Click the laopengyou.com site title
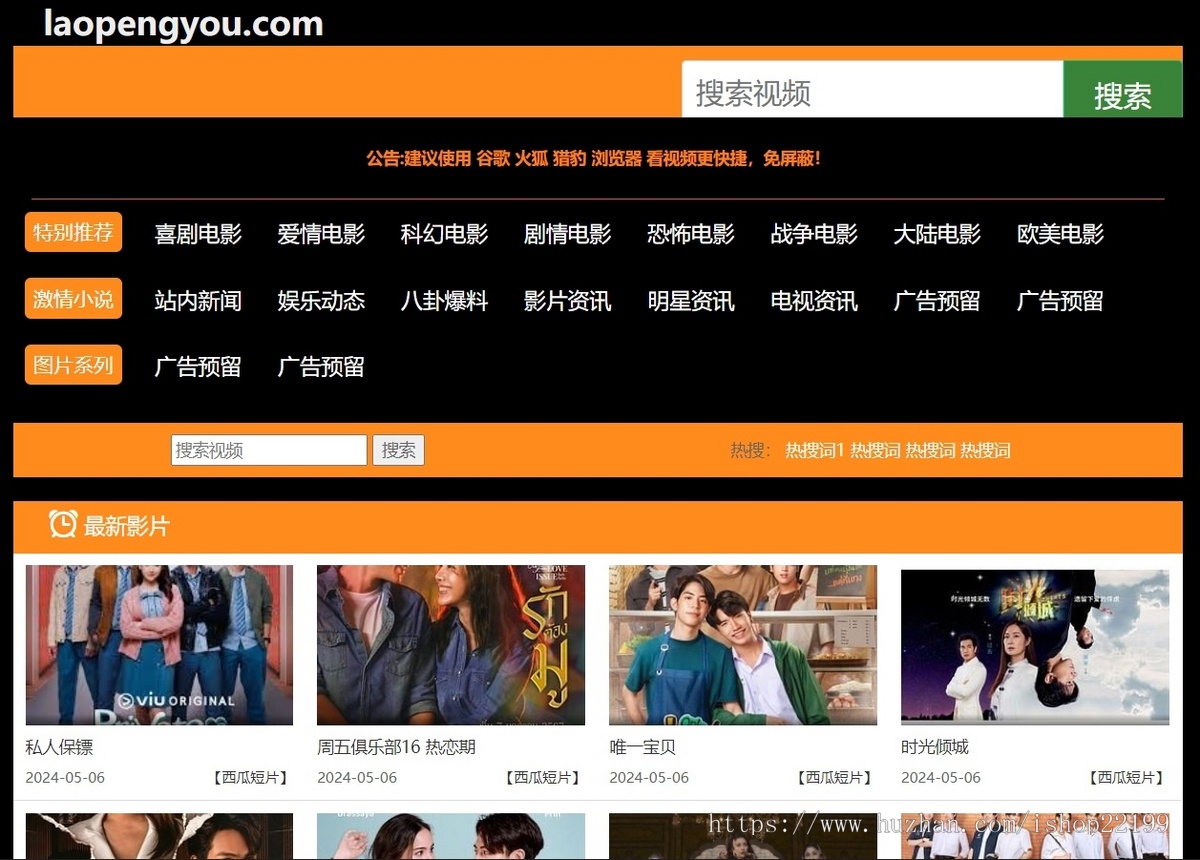 183,23
